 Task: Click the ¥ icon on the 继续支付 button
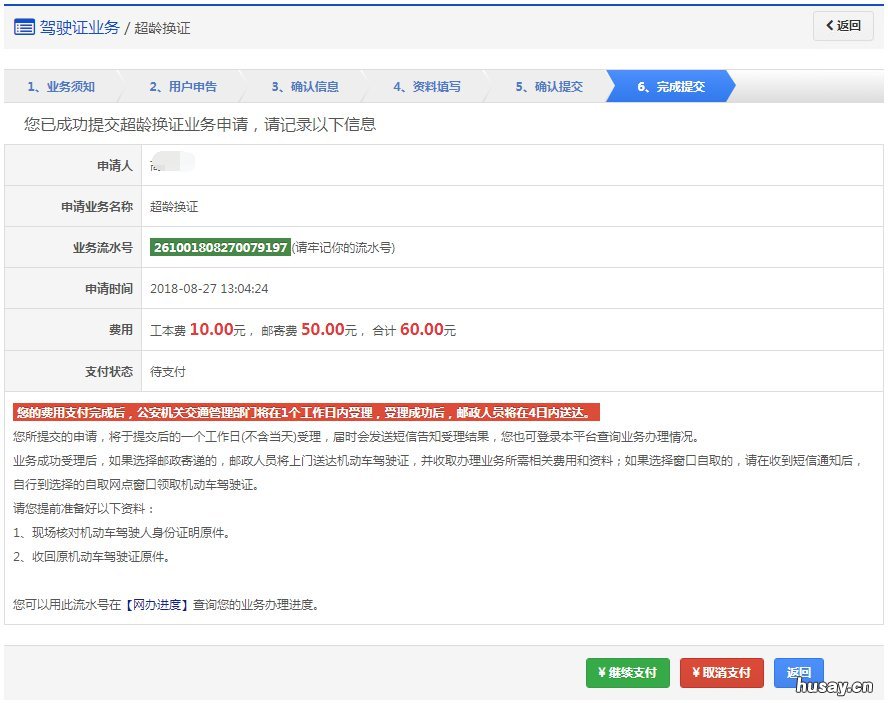coord(601,672)
